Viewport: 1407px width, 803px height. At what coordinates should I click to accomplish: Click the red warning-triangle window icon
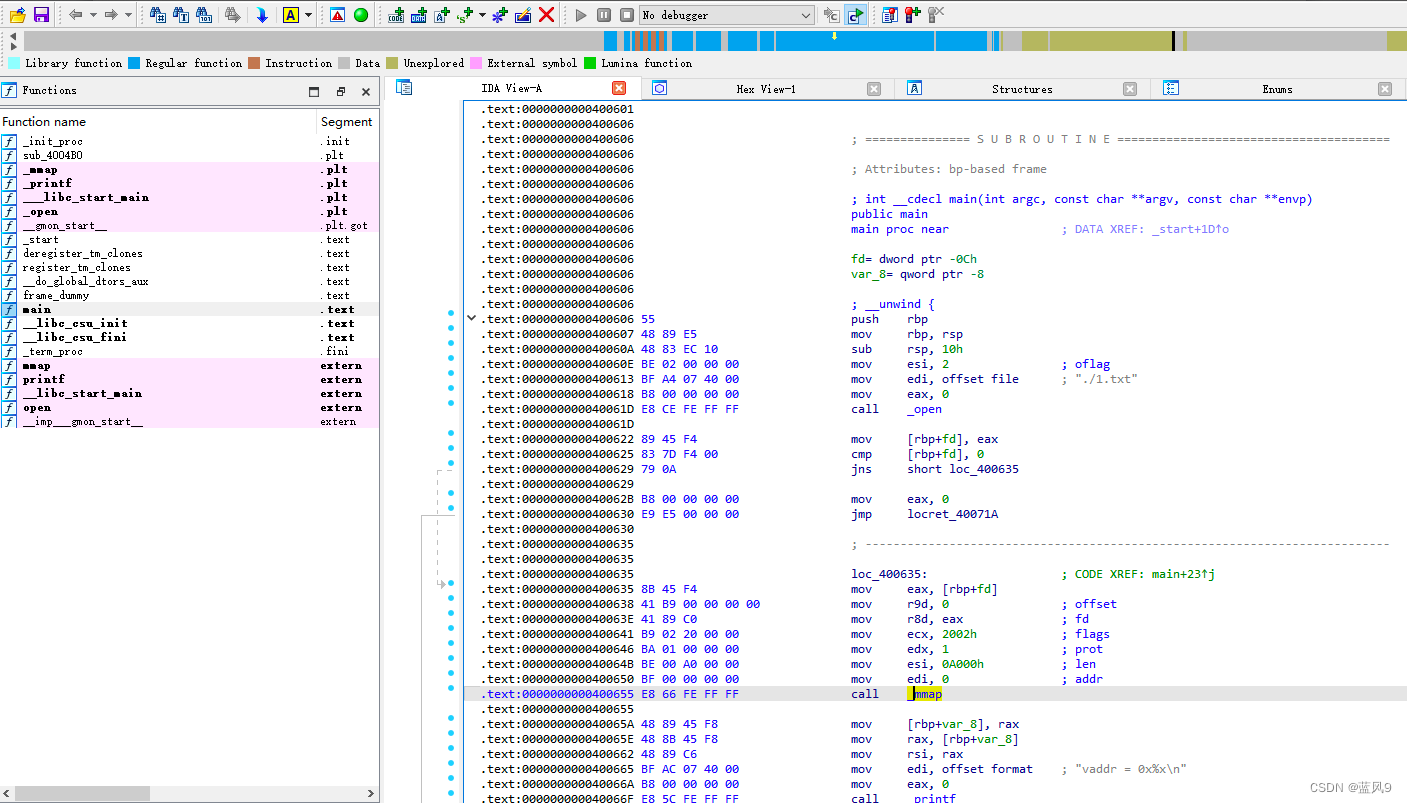click(x=337, y=15)
